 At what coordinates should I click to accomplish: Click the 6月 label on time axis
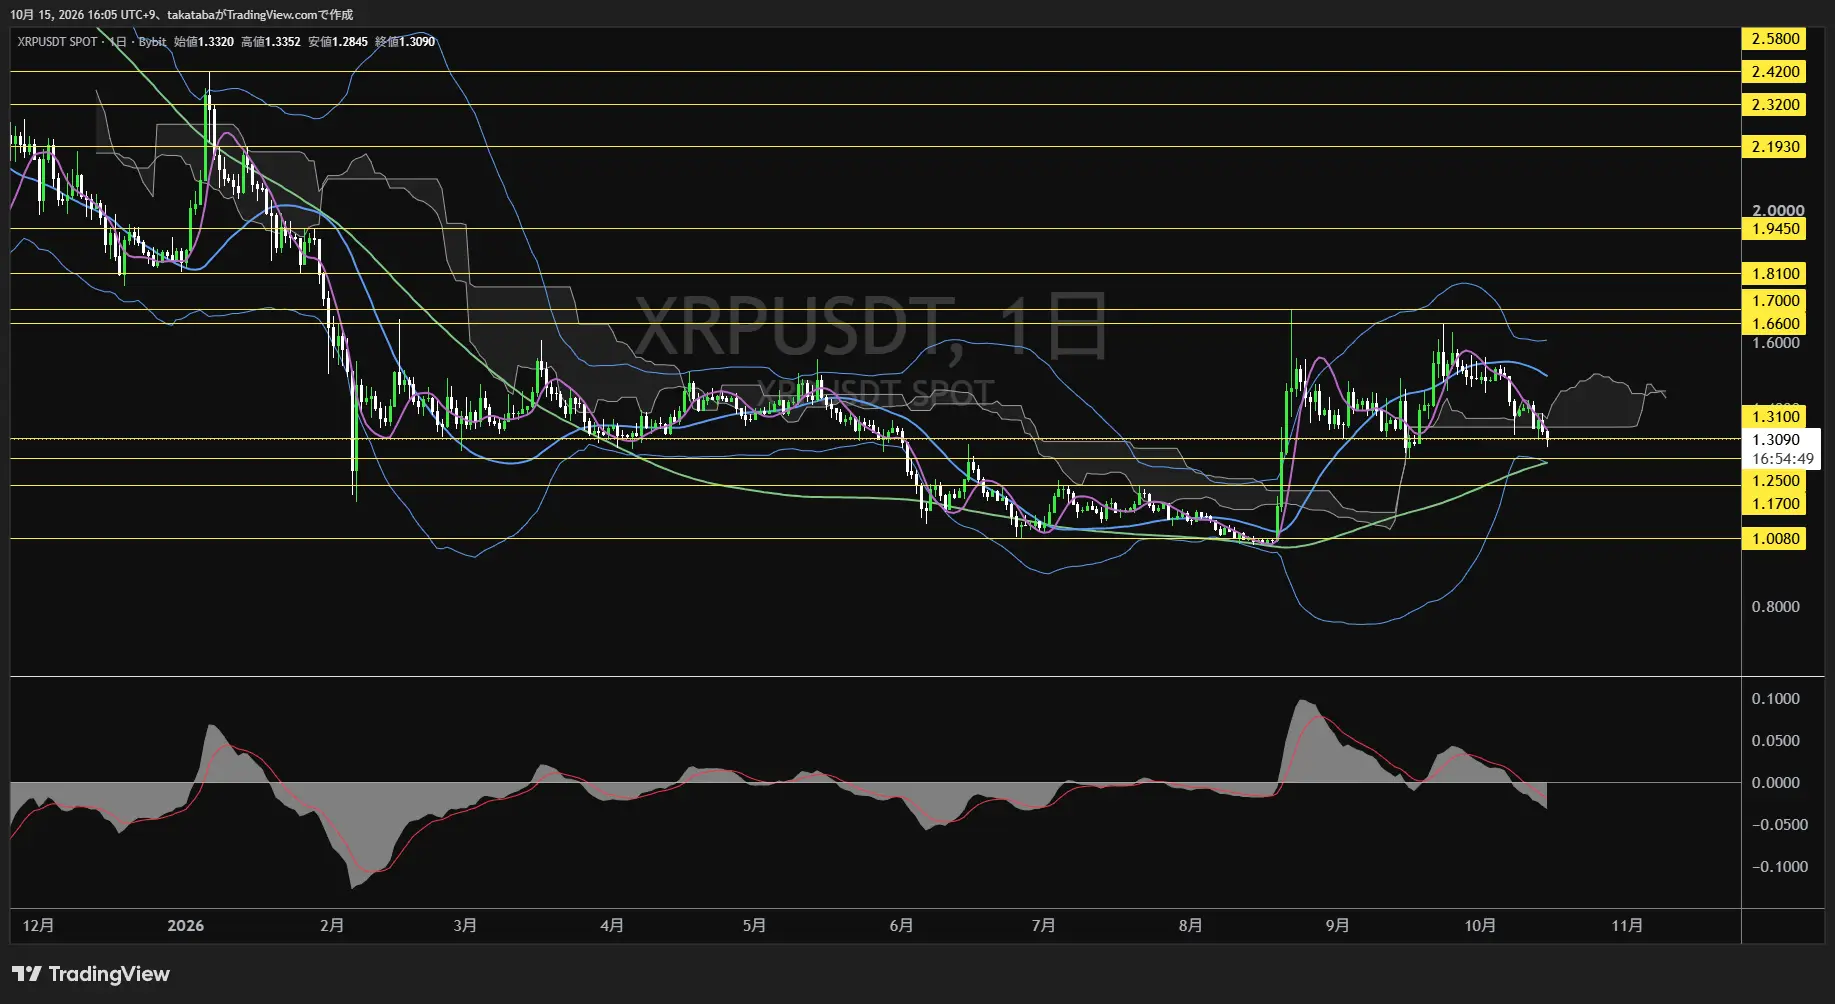pos(901,926)
